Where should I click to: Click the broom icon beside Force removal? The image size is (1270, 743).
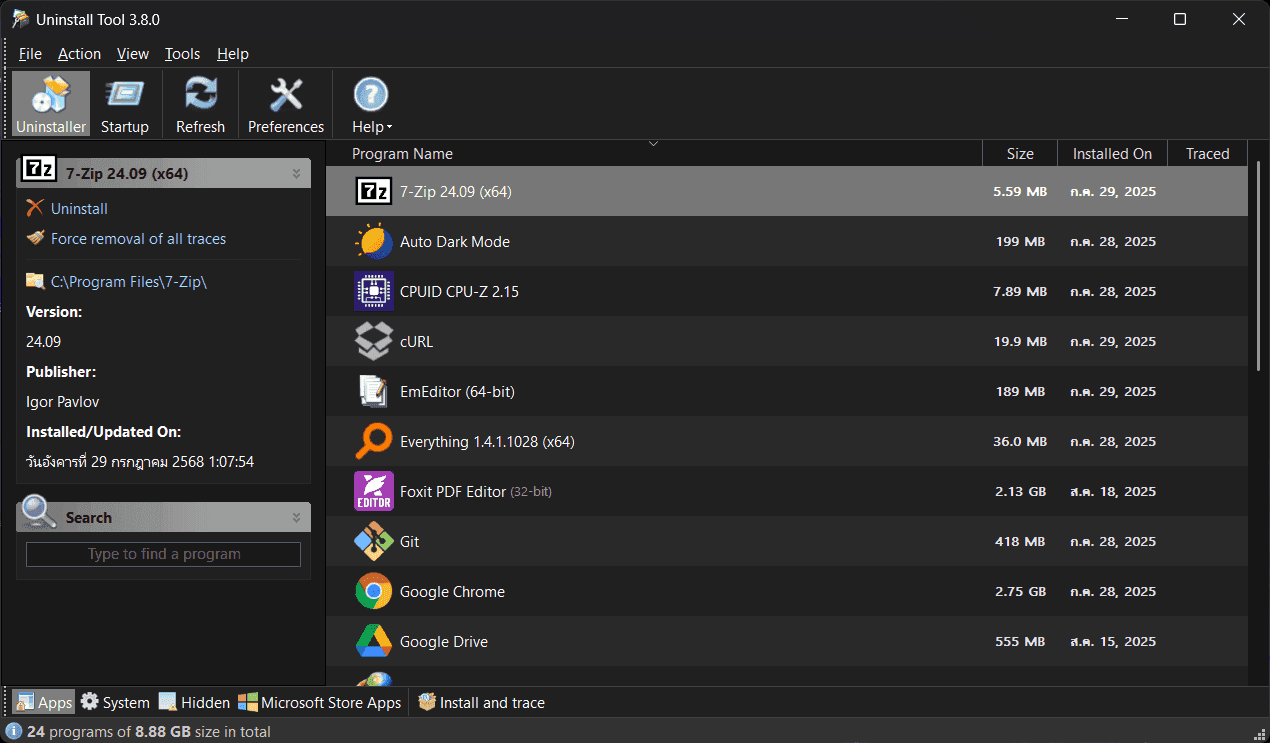click(x=35, y=238)
